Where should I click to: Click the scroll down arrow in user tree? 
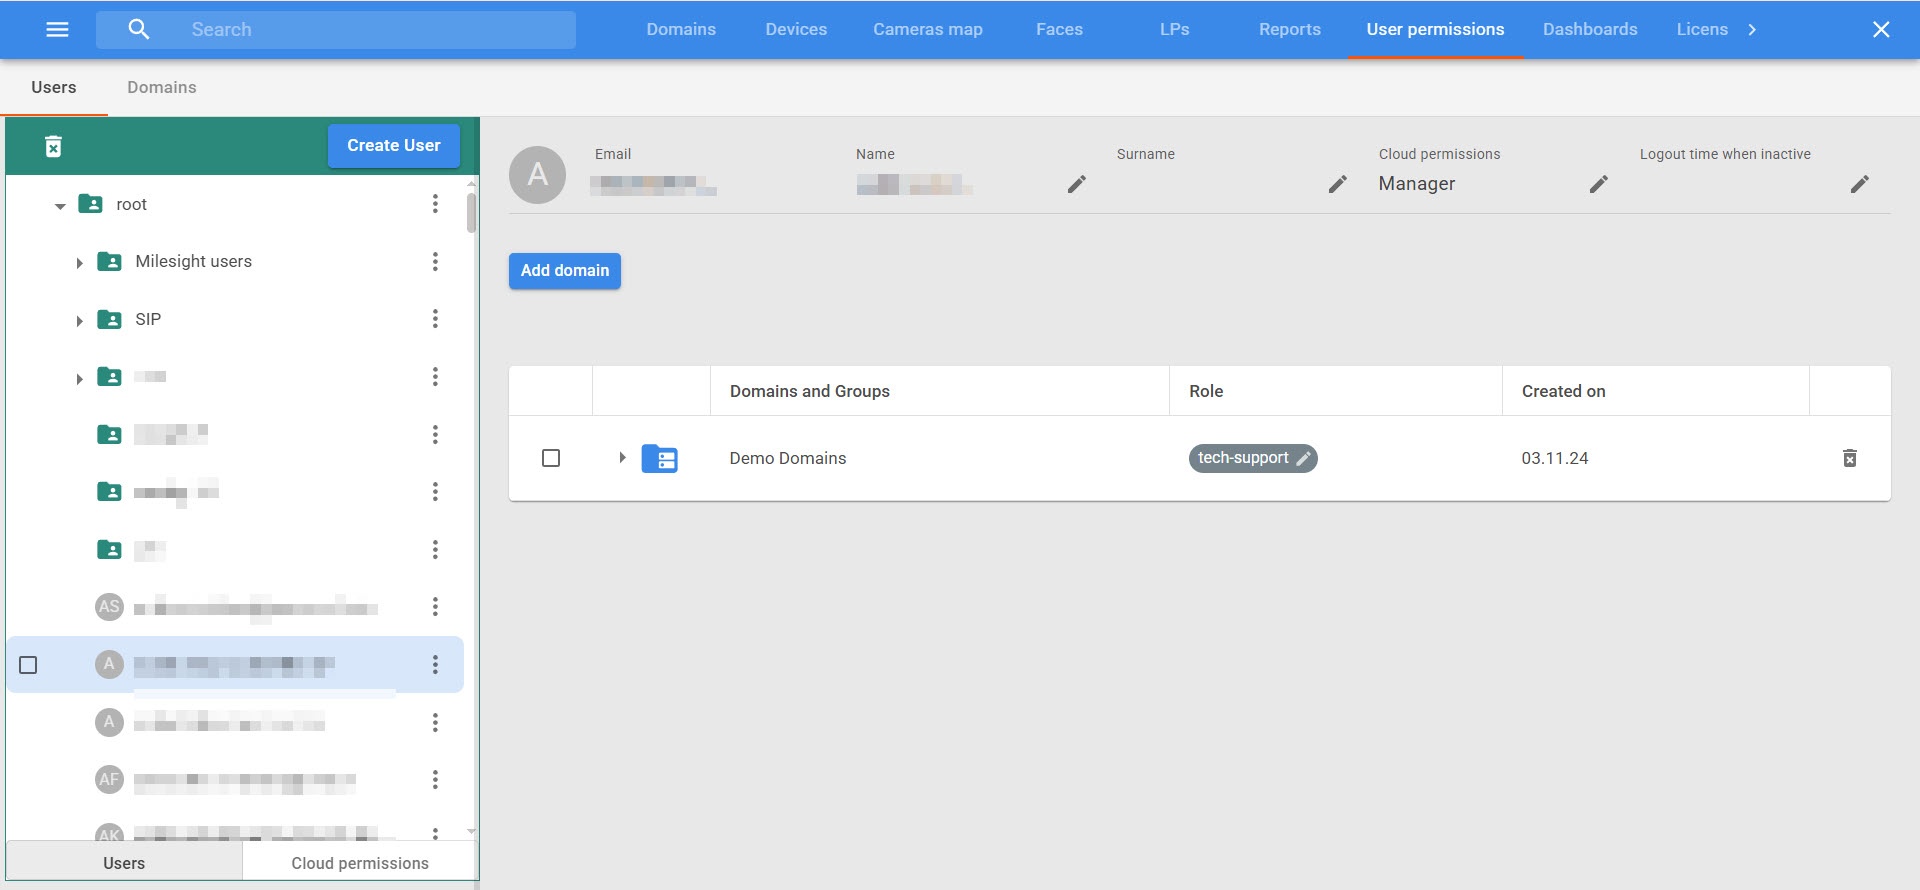pyautogui.click(x=471, y=832)
